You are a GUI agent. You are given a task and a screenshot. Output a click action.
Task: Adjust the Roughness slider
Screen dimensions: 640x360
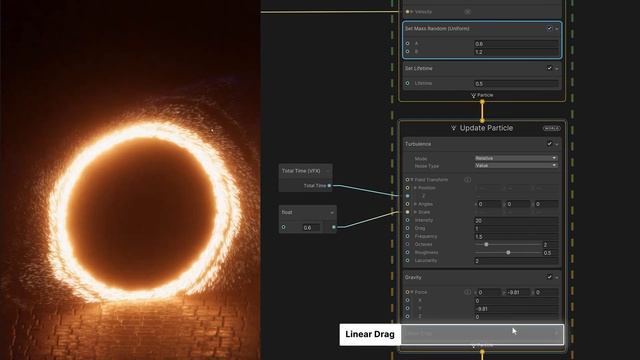508,253
